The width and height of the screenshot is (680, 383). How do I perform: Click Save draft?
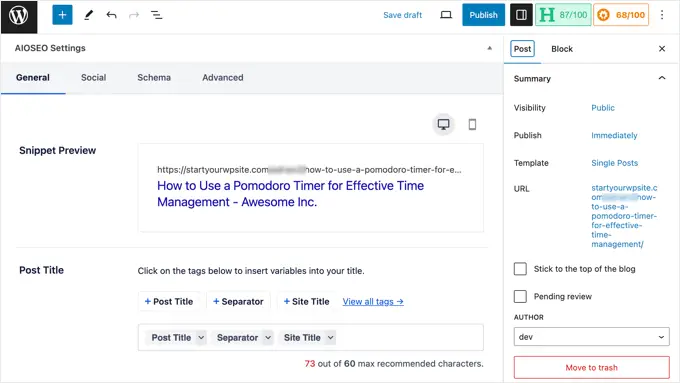coord(402,15)
